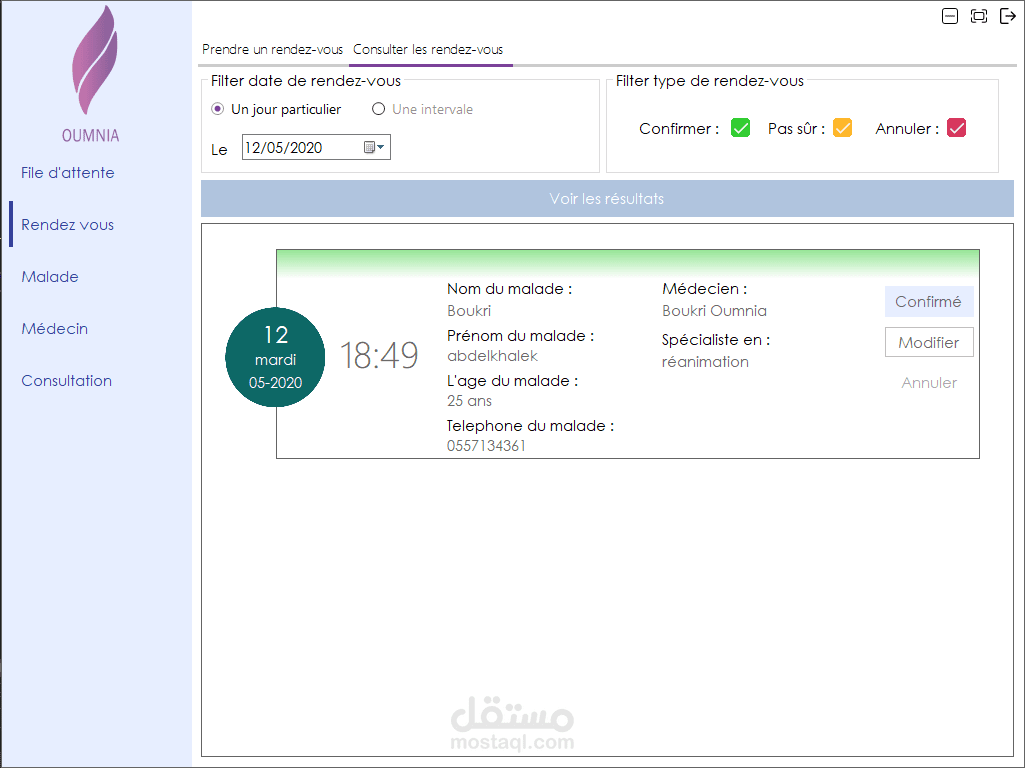Click the doctor name 'Boukri Oumnia'
Screen dimensions: 1025x768
point(714,311)
